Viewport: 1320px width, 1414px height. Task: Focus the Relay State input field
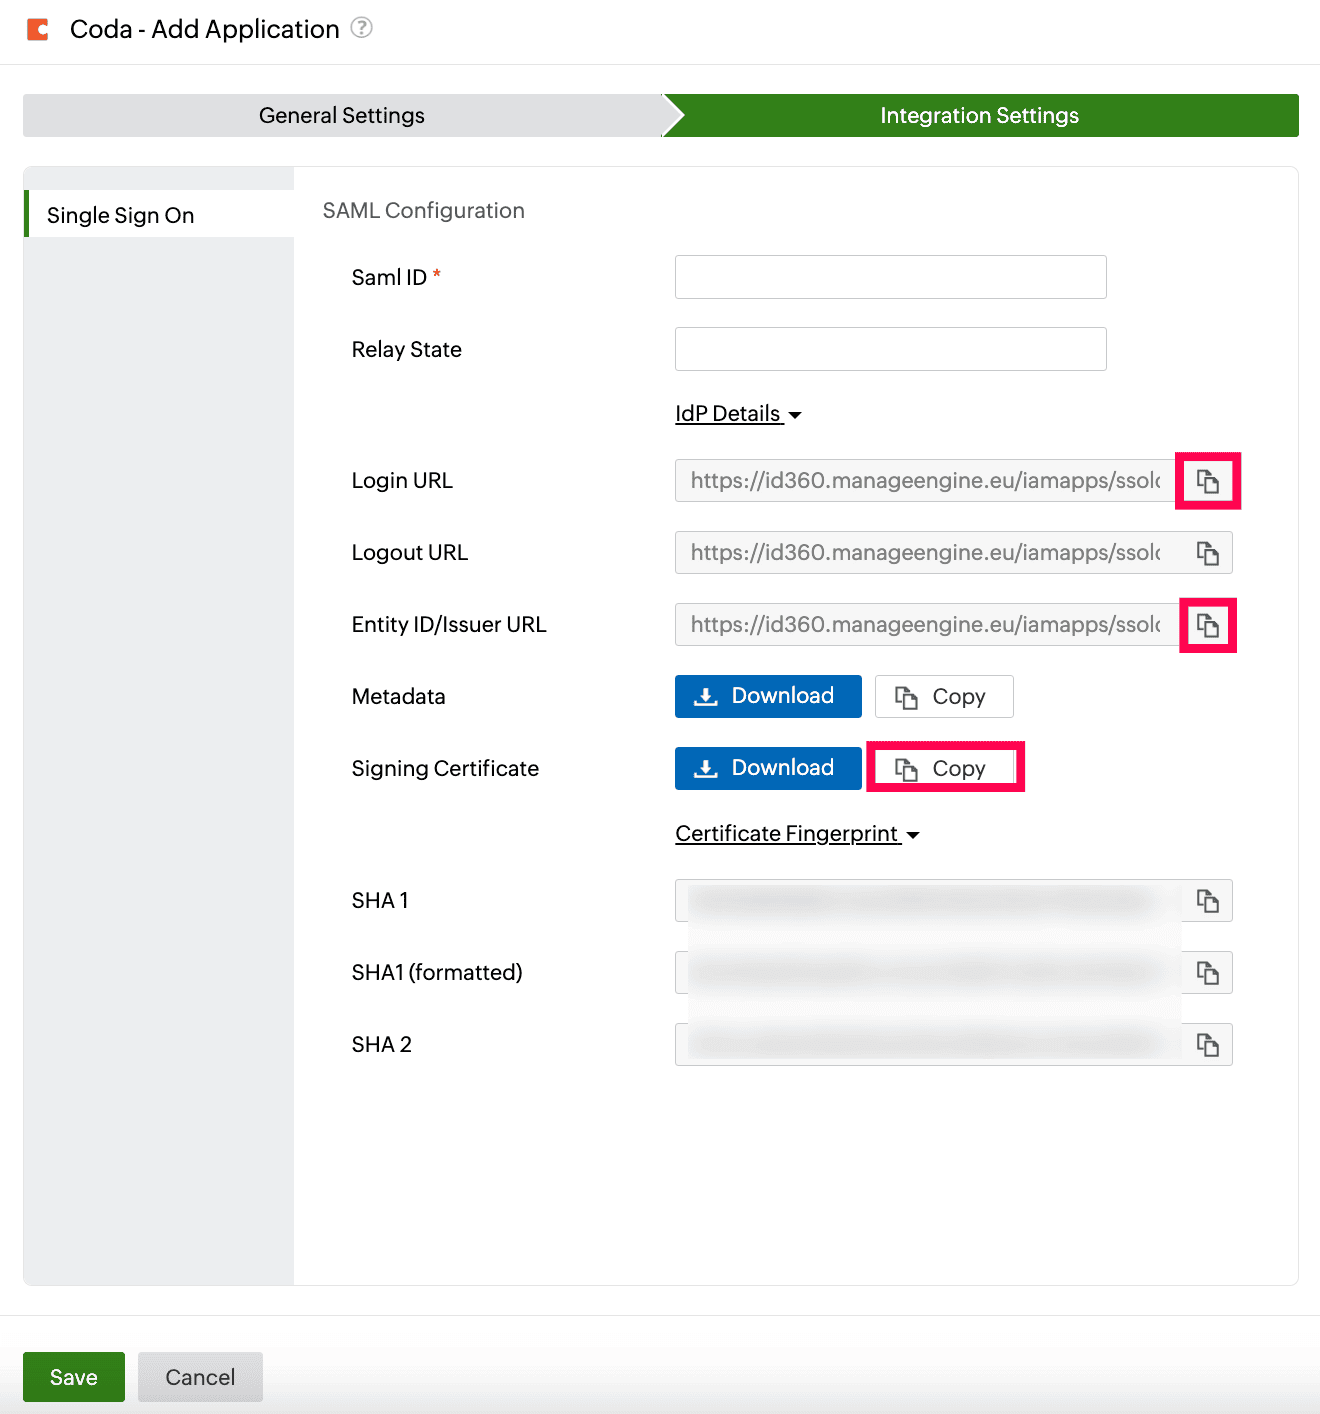(891, 349)
